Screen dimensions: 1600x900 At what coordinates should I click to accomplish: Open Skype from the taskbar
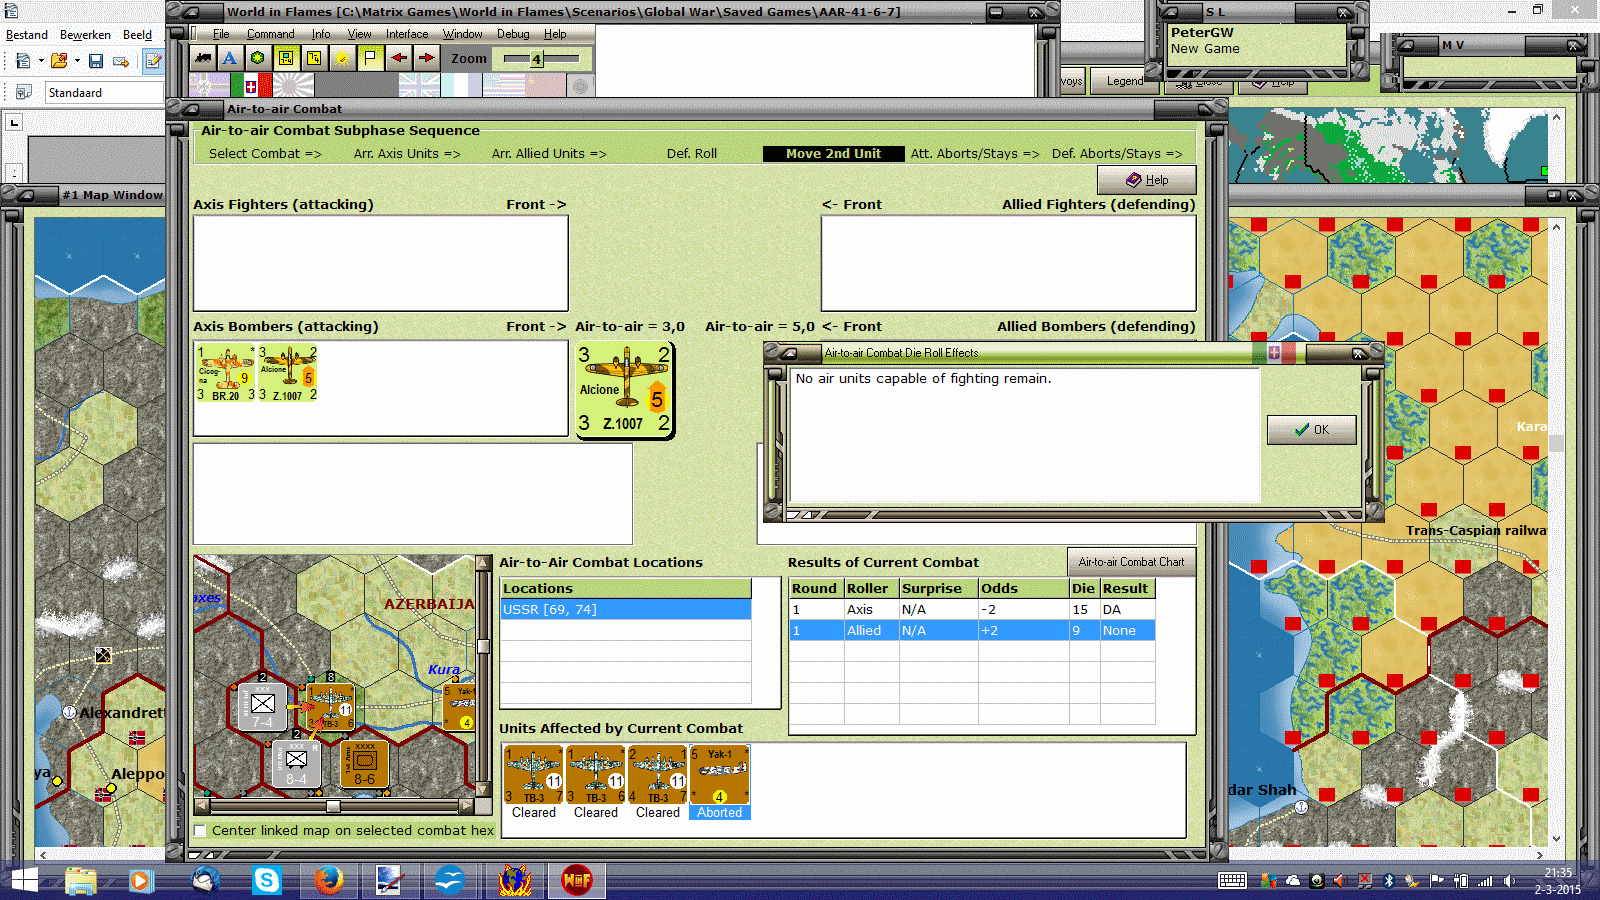(x=267, y=880)
